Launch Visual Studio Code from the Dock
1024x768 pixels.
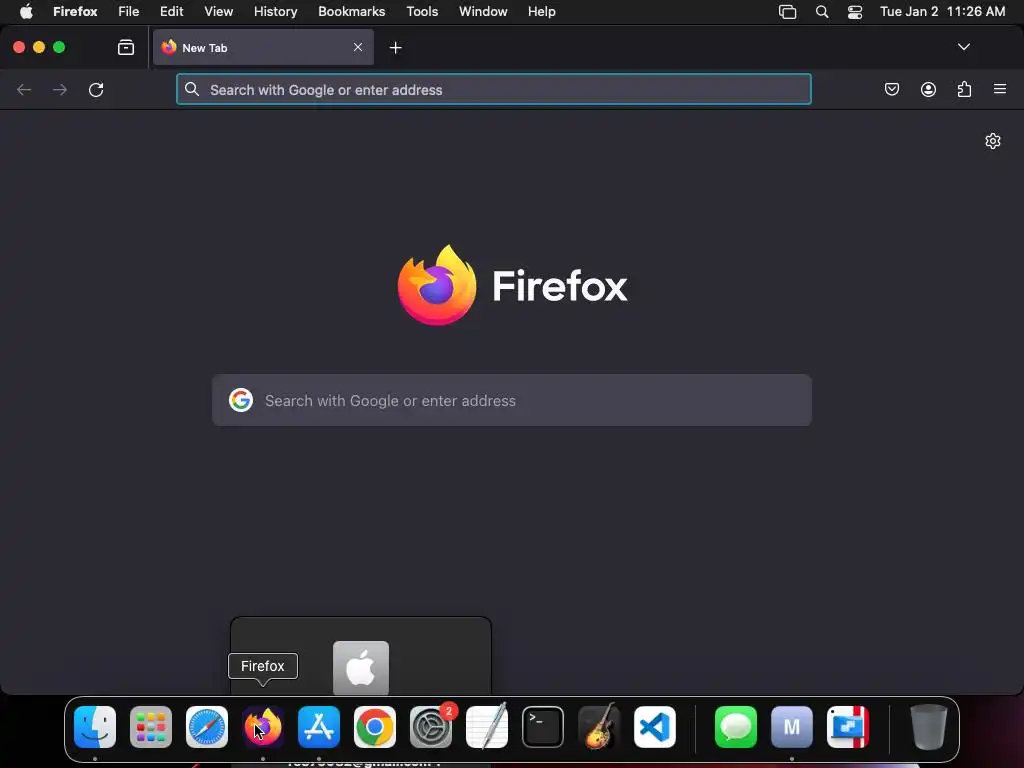point(655,727)
